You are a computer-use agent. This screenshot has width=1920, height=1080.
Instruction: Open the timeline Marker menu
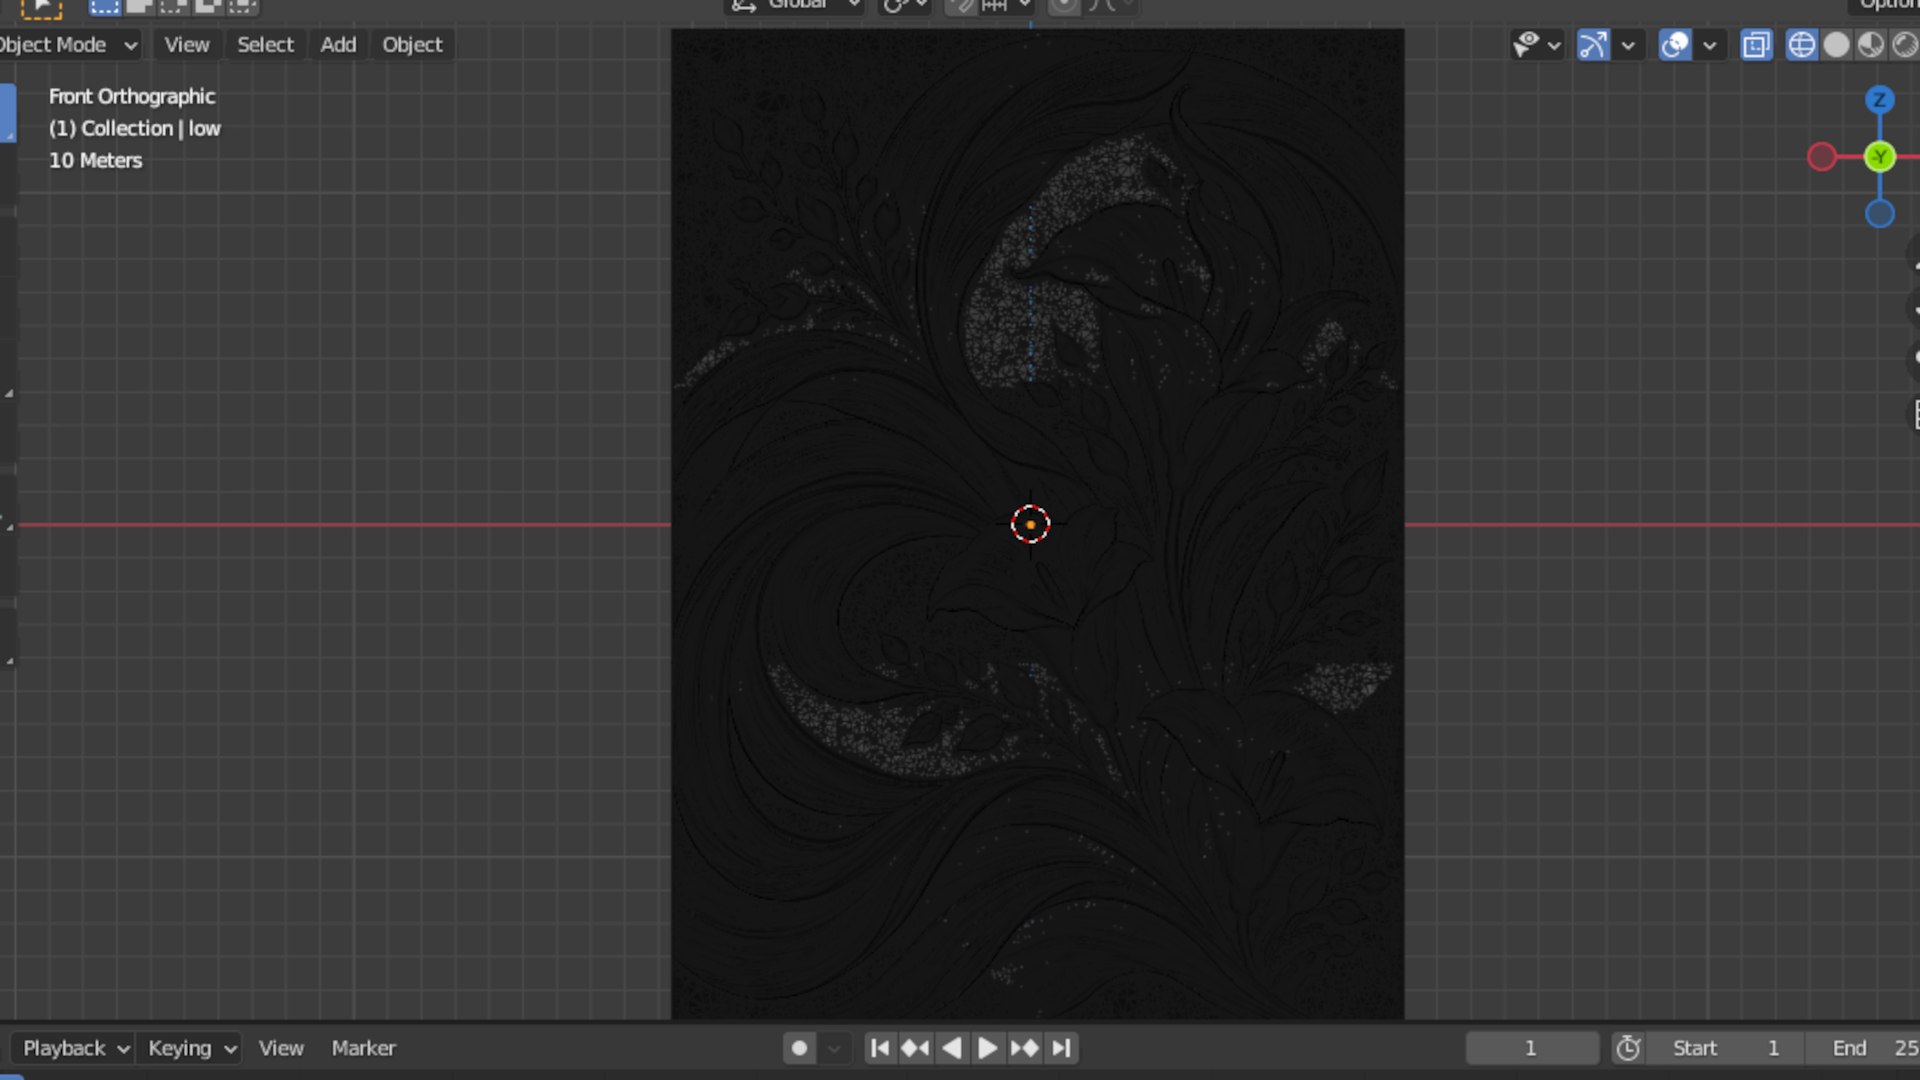coord(363,1048)
